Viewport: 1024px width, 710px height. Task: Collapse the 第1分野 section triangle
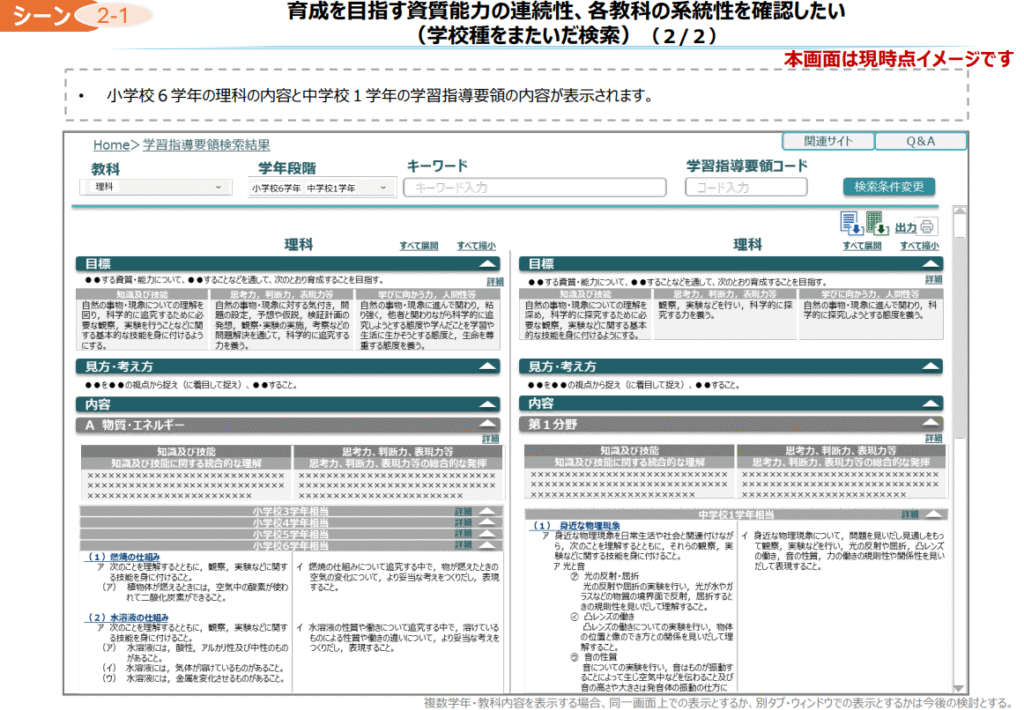(931, 425)
